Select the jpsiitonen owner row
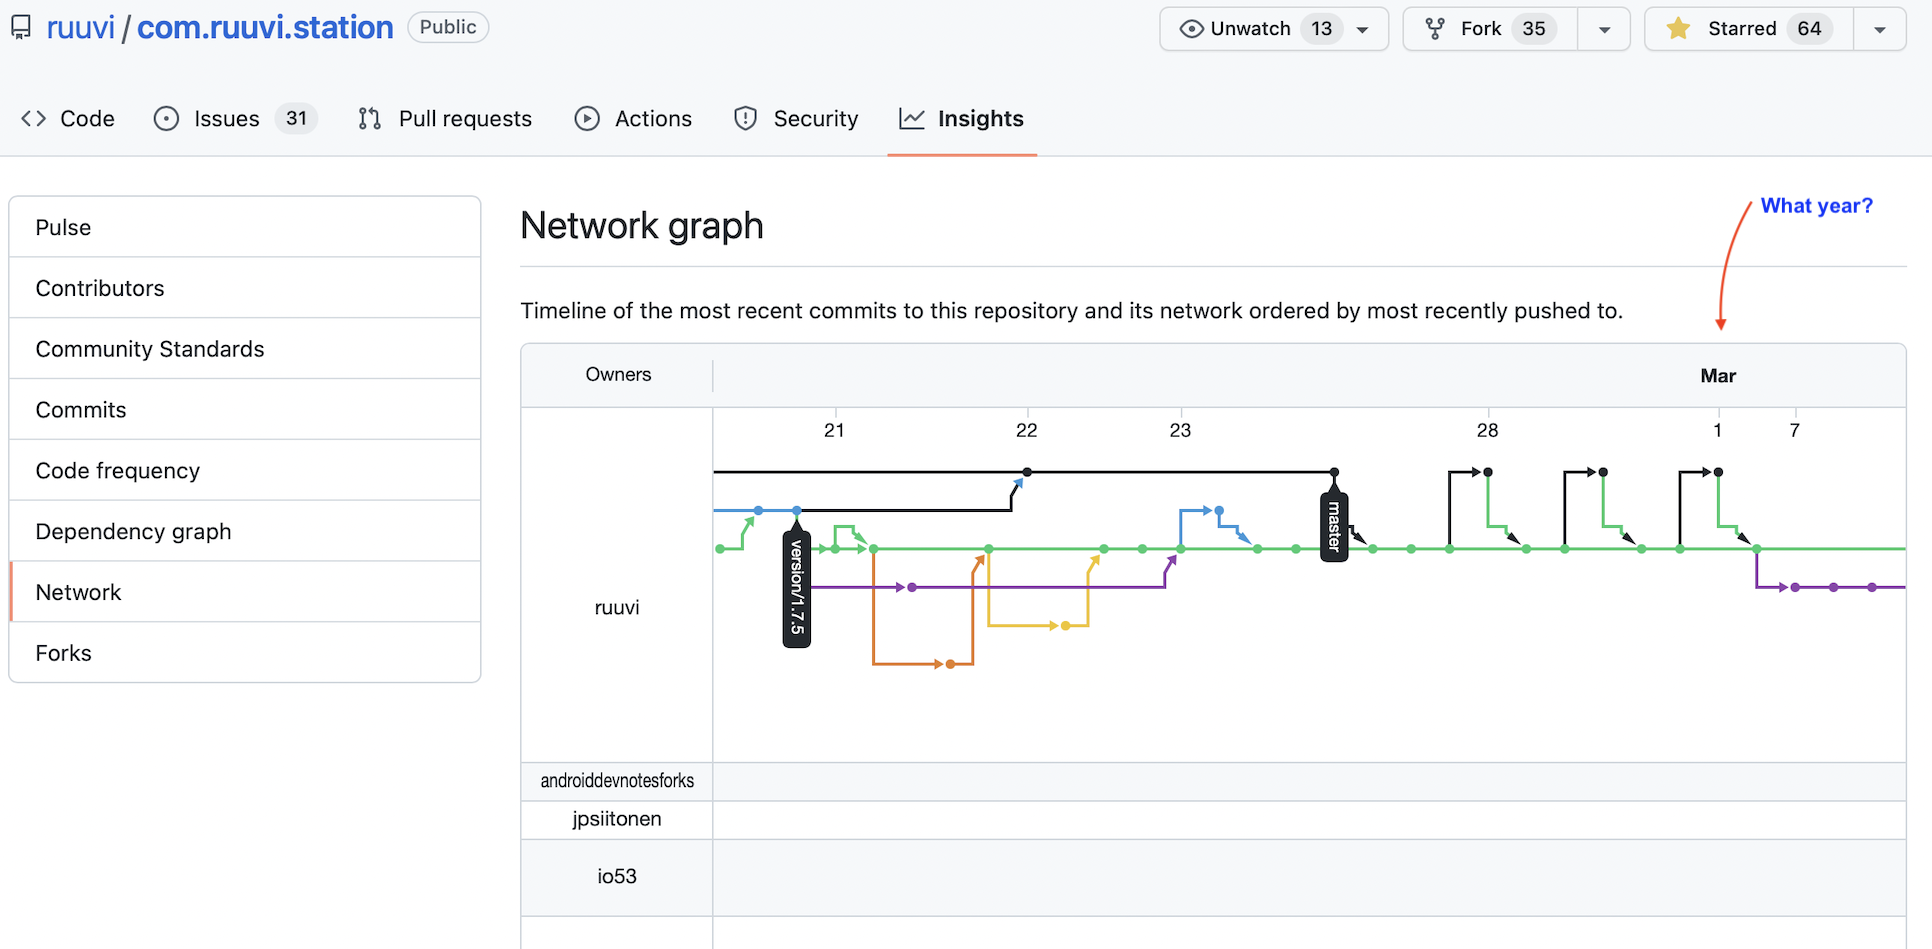Screen dimensions: 1932x949 [x=1213, y=820]
